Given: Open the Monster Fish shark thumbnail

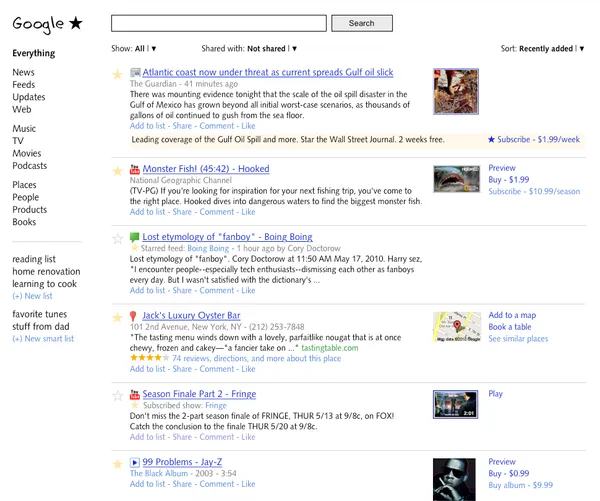Looking at the screenshot, I should pos(457,179).
